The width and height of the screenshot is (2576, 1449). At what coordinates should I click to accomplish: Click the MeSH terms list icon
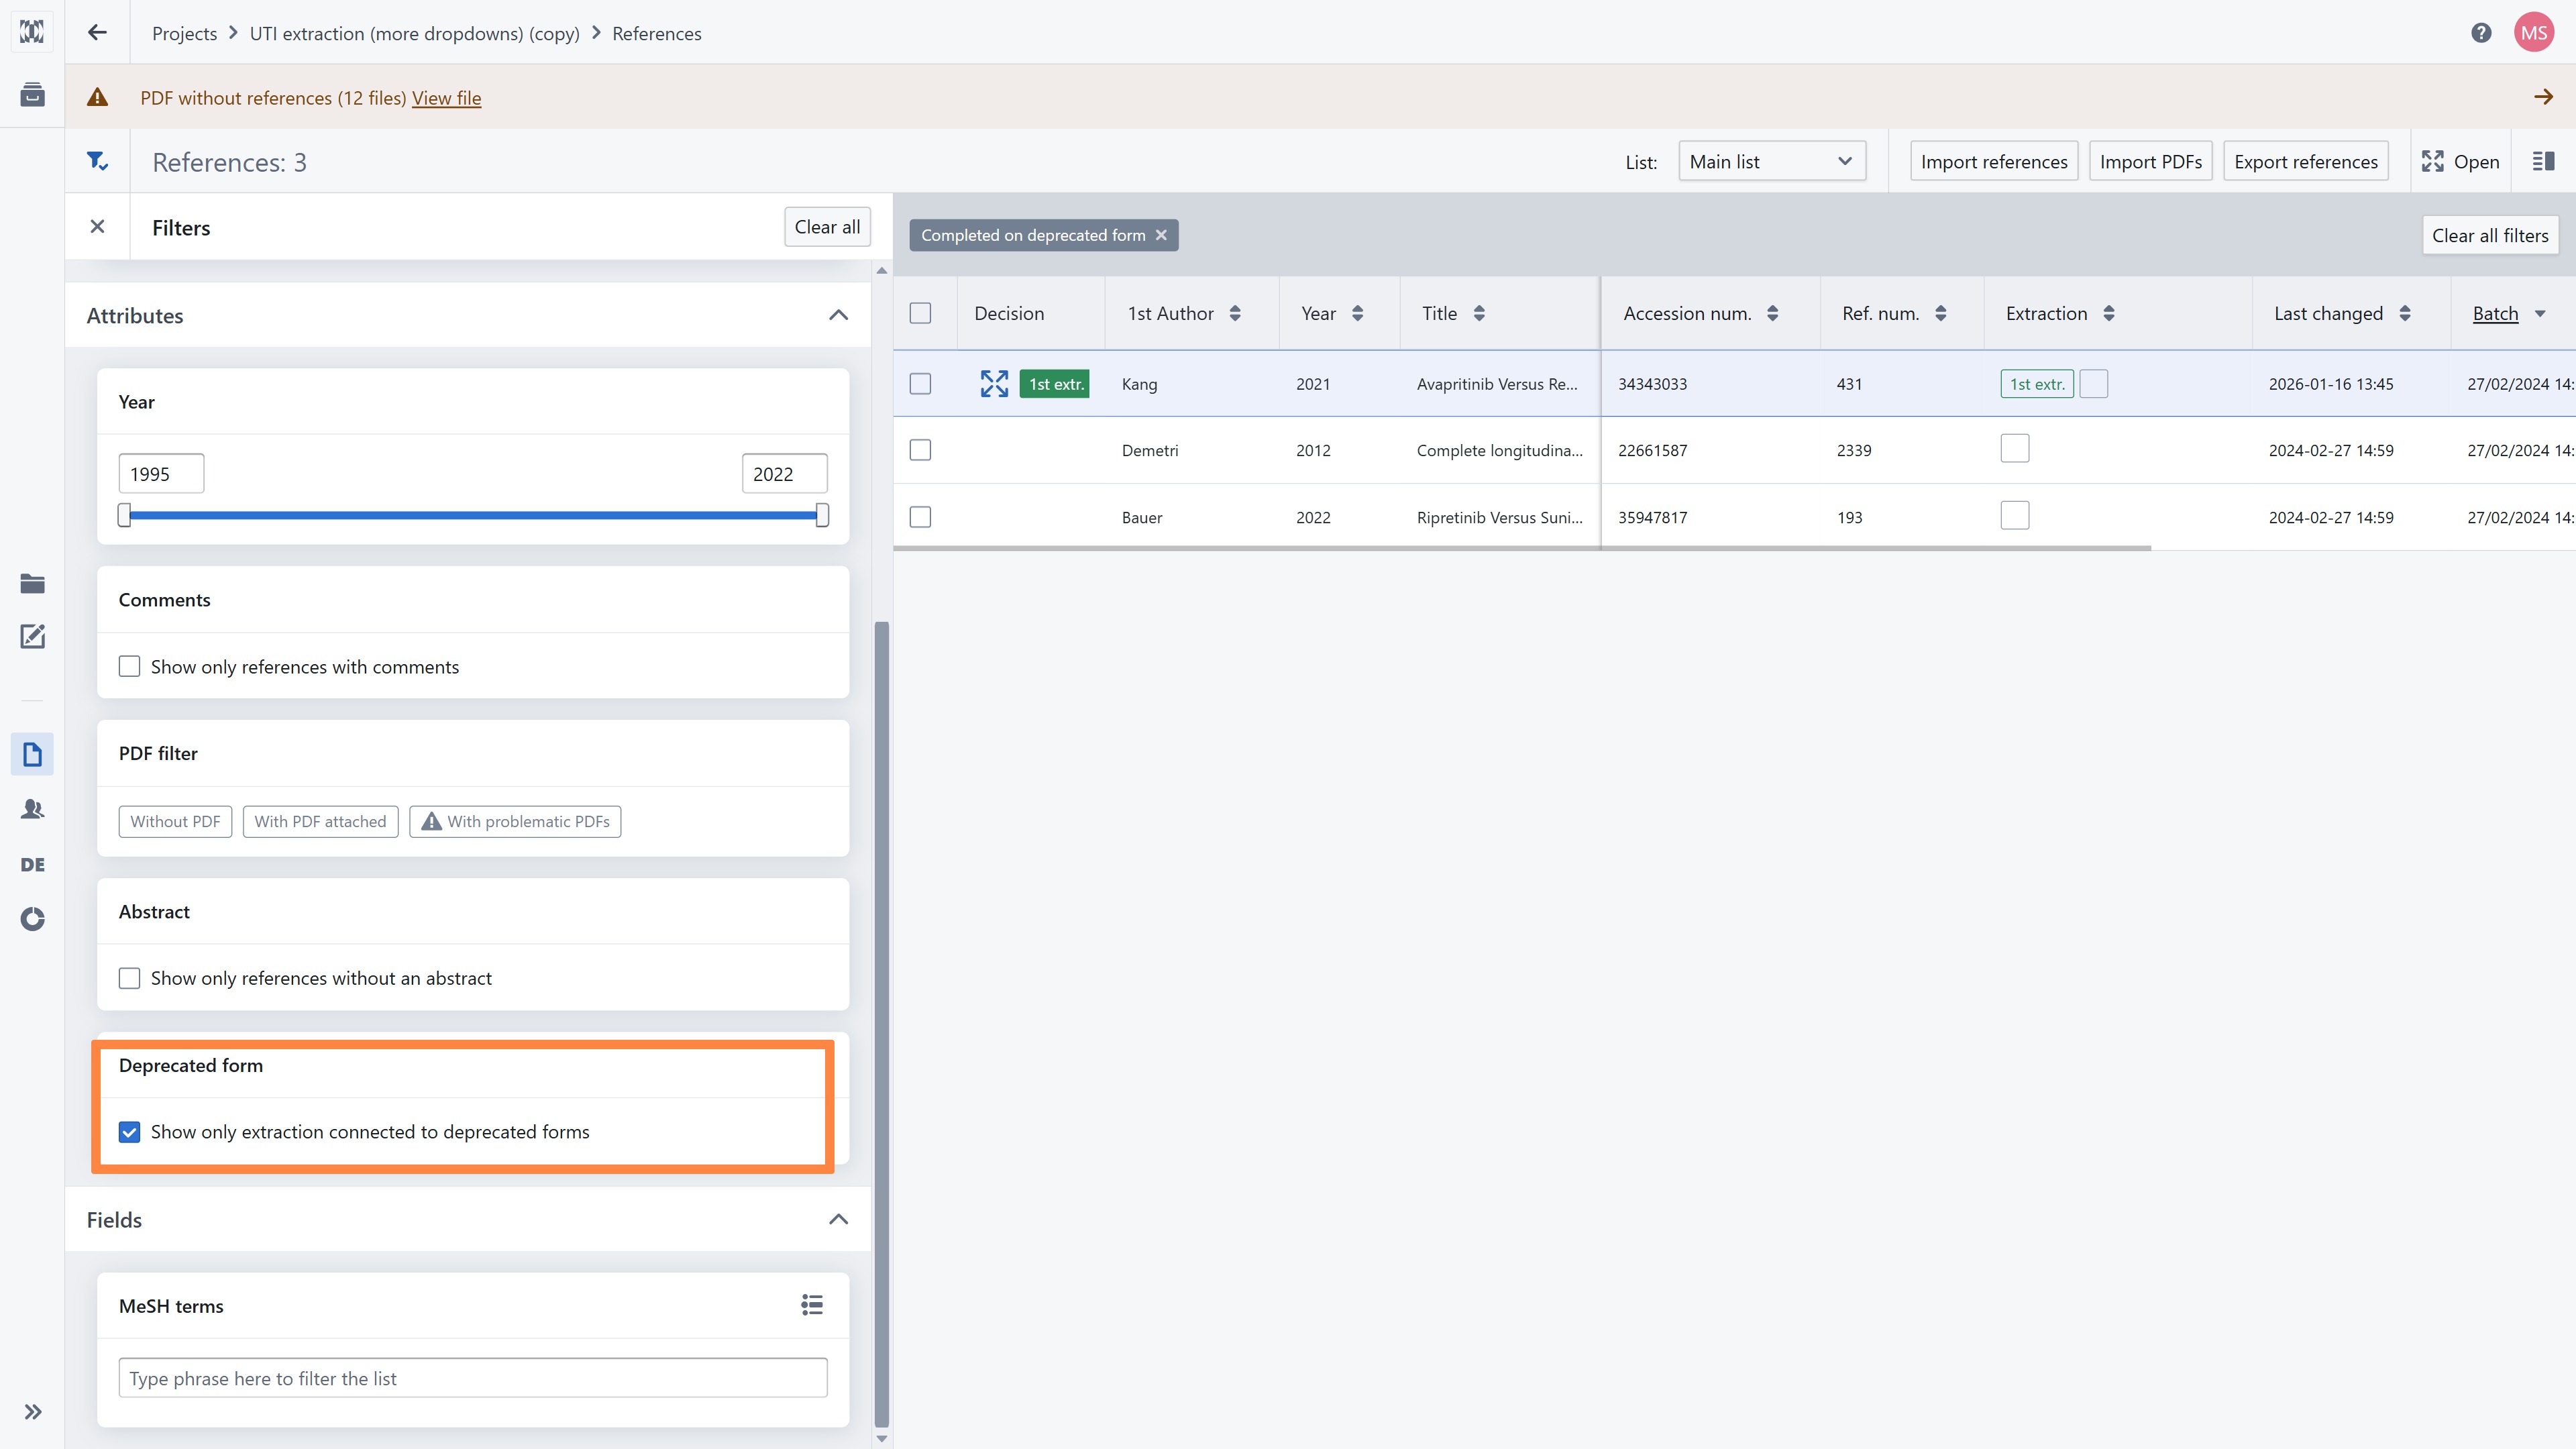point(812,1305)
